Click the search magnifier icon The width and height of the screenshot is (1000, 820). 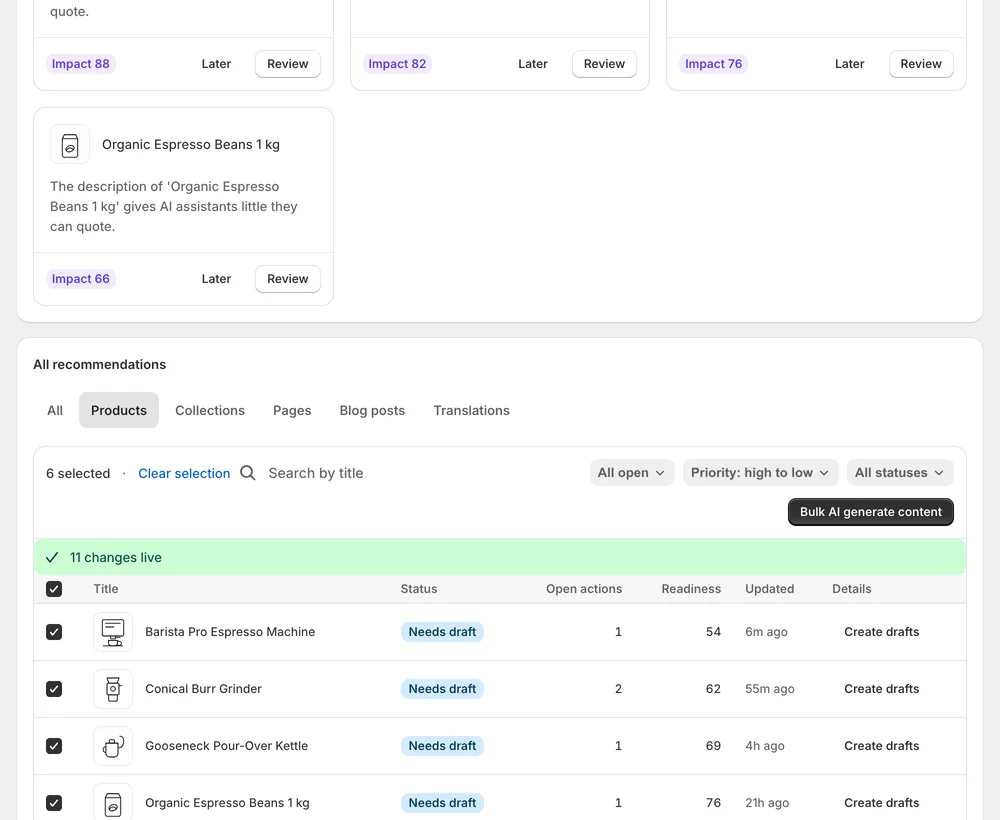pos(247,473)
